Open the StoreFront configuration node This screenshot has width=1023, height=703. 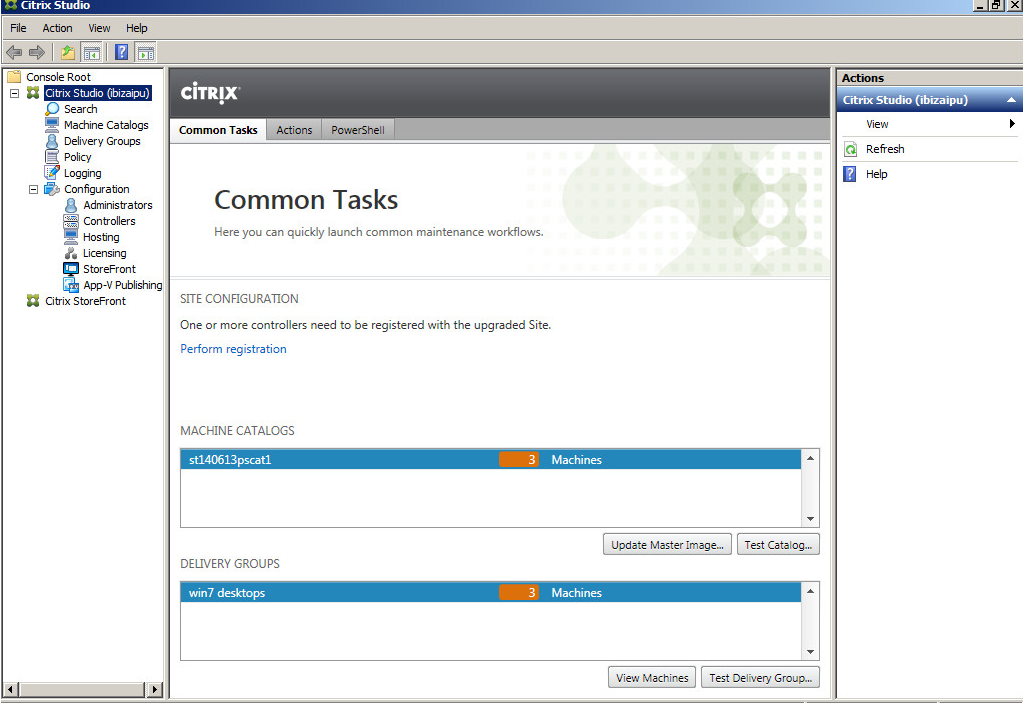109,269
